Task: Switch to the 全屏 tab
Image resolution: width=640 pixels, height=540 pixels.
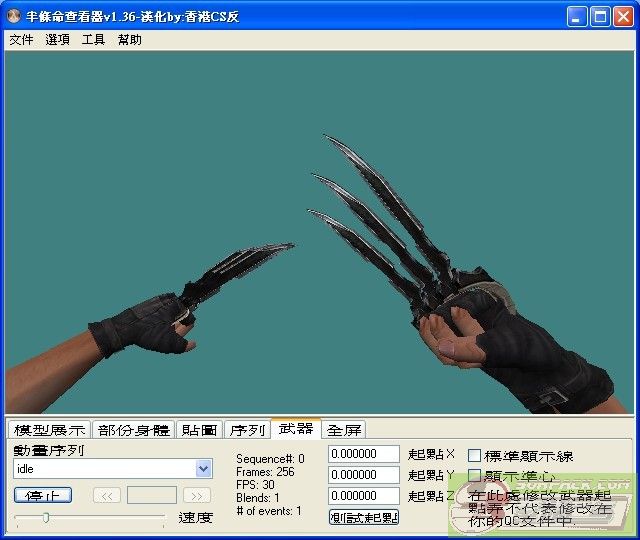Action: (x=344, y=430)
